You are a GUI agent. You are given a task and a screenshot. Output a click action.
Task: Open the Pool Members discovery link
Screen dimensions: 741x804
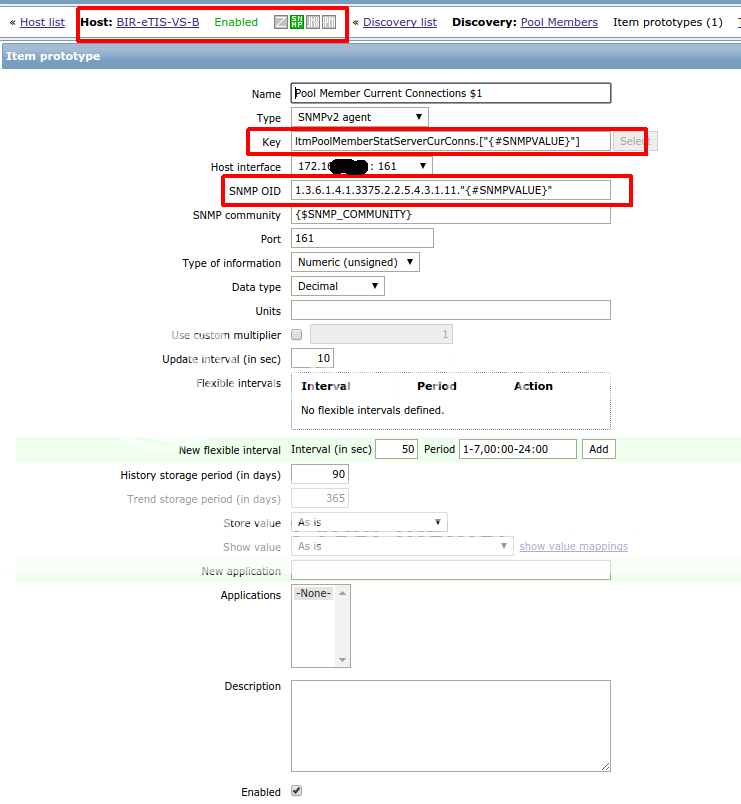coord(559,22)
